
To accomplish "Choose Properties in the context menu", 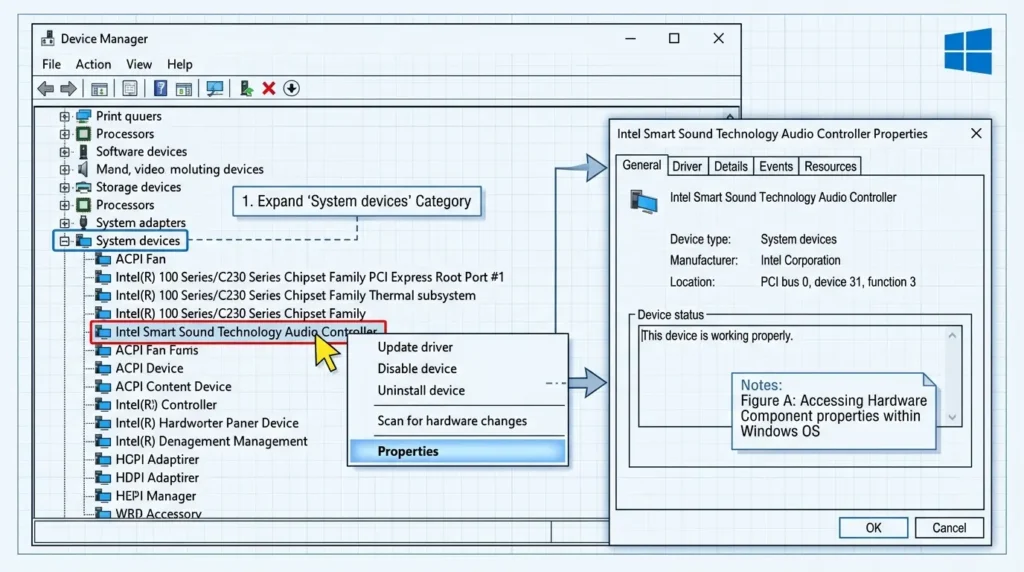I will coord(457,451).
